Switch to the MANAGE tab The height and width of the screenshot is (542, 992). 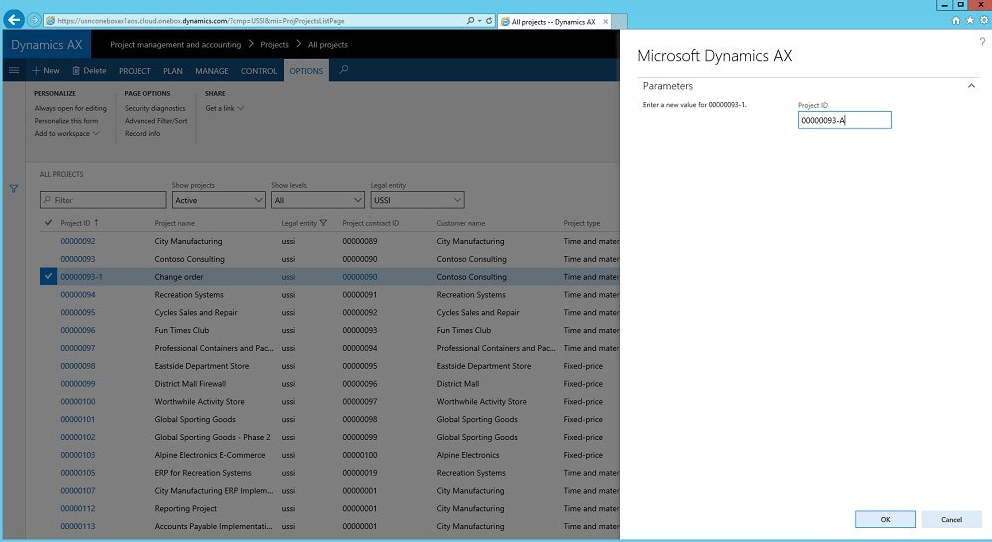point(212,71)
